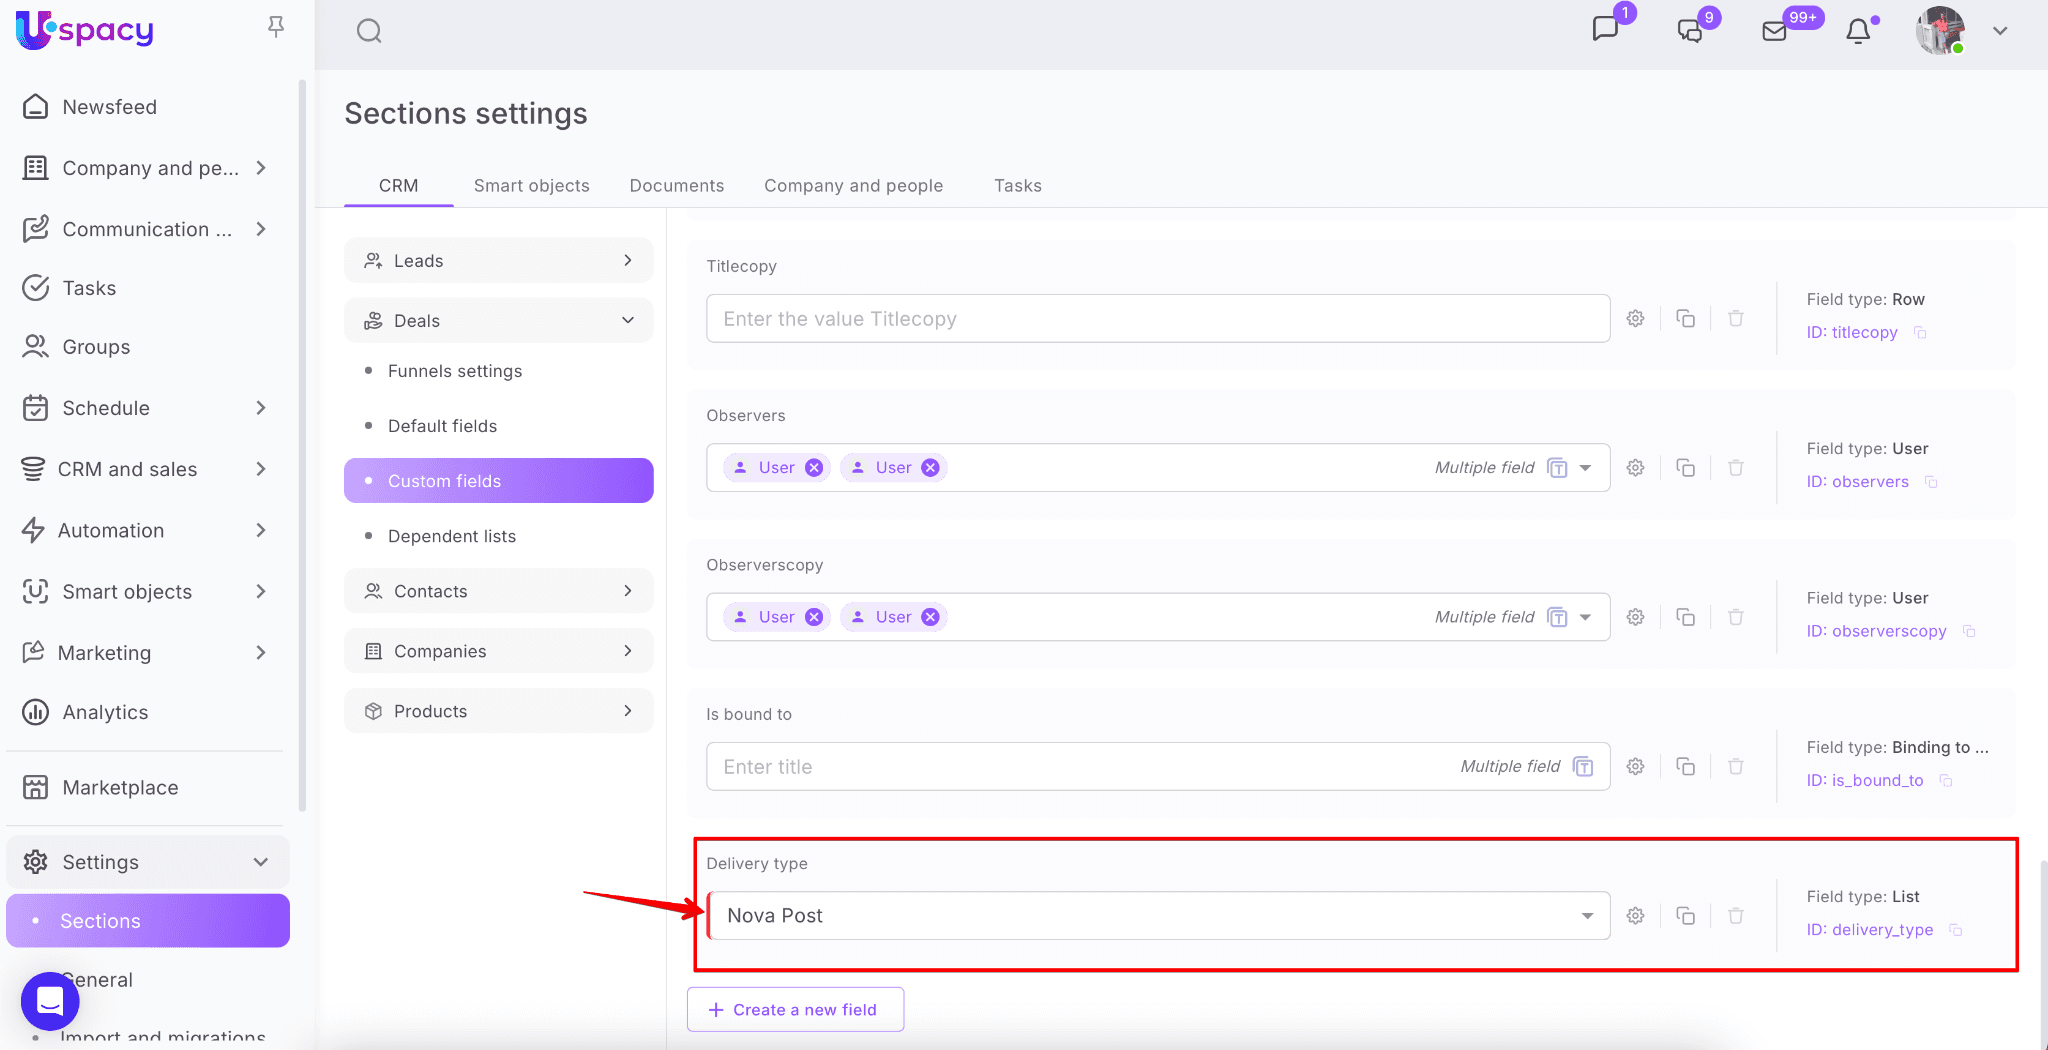
Task: Open the notifications bell
Action: pos(1858,32)
